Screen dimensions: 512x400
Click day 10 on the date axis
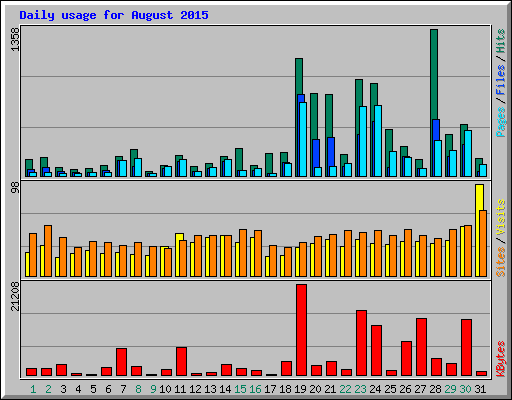click(x=165, y=389)
